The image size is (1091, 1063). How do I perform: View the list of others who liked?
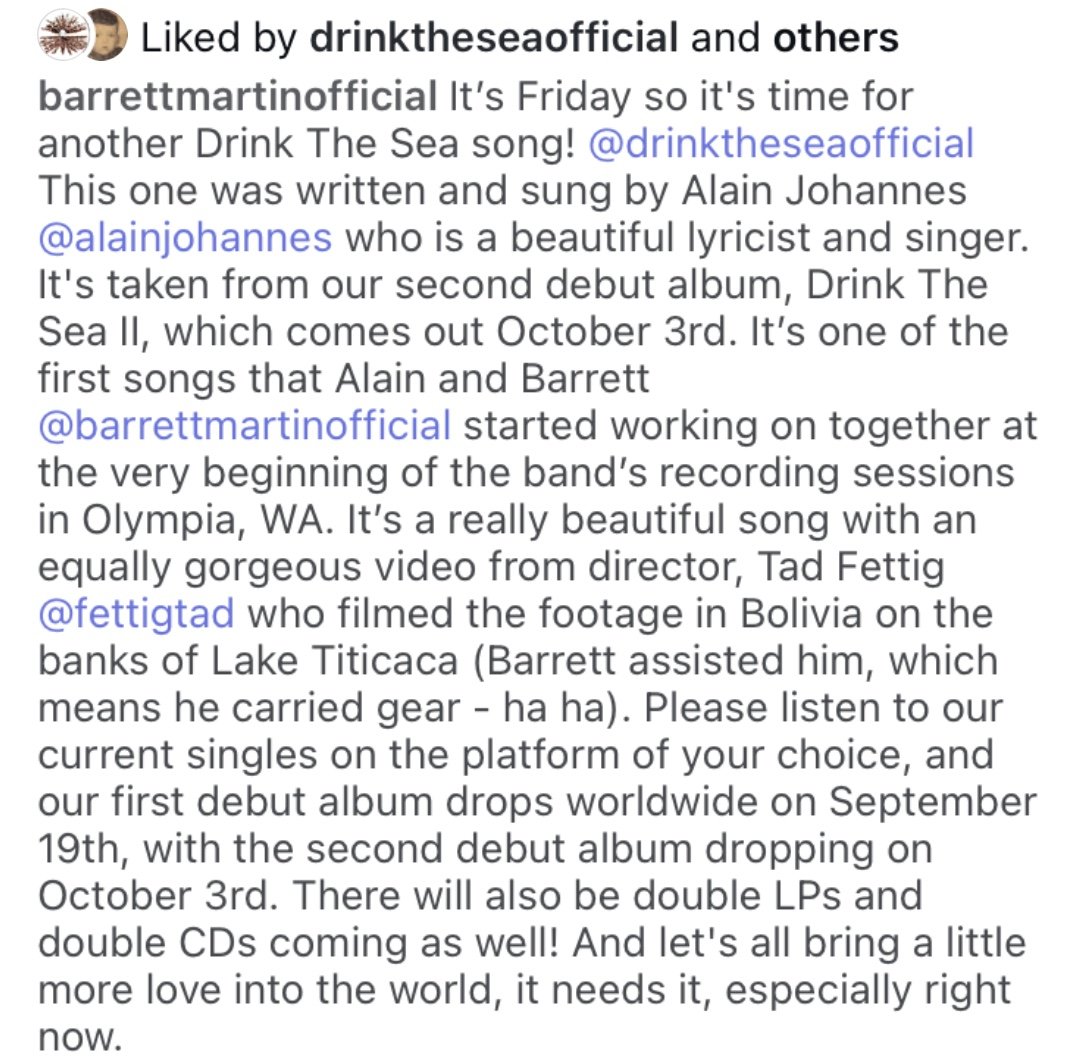coord(836,37)
